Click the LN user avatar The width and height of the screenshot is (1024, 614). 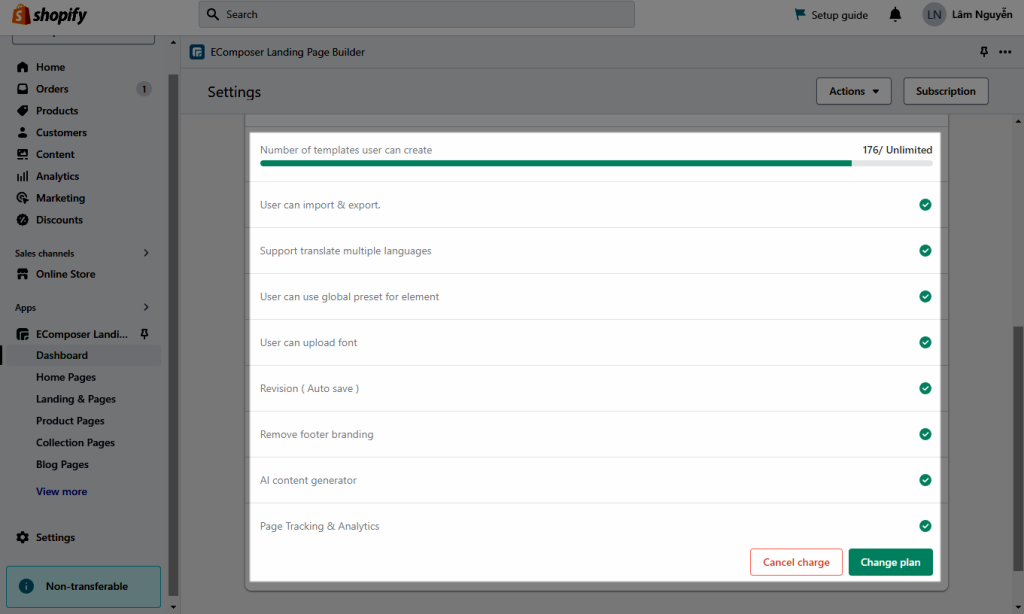pos(934,14)
